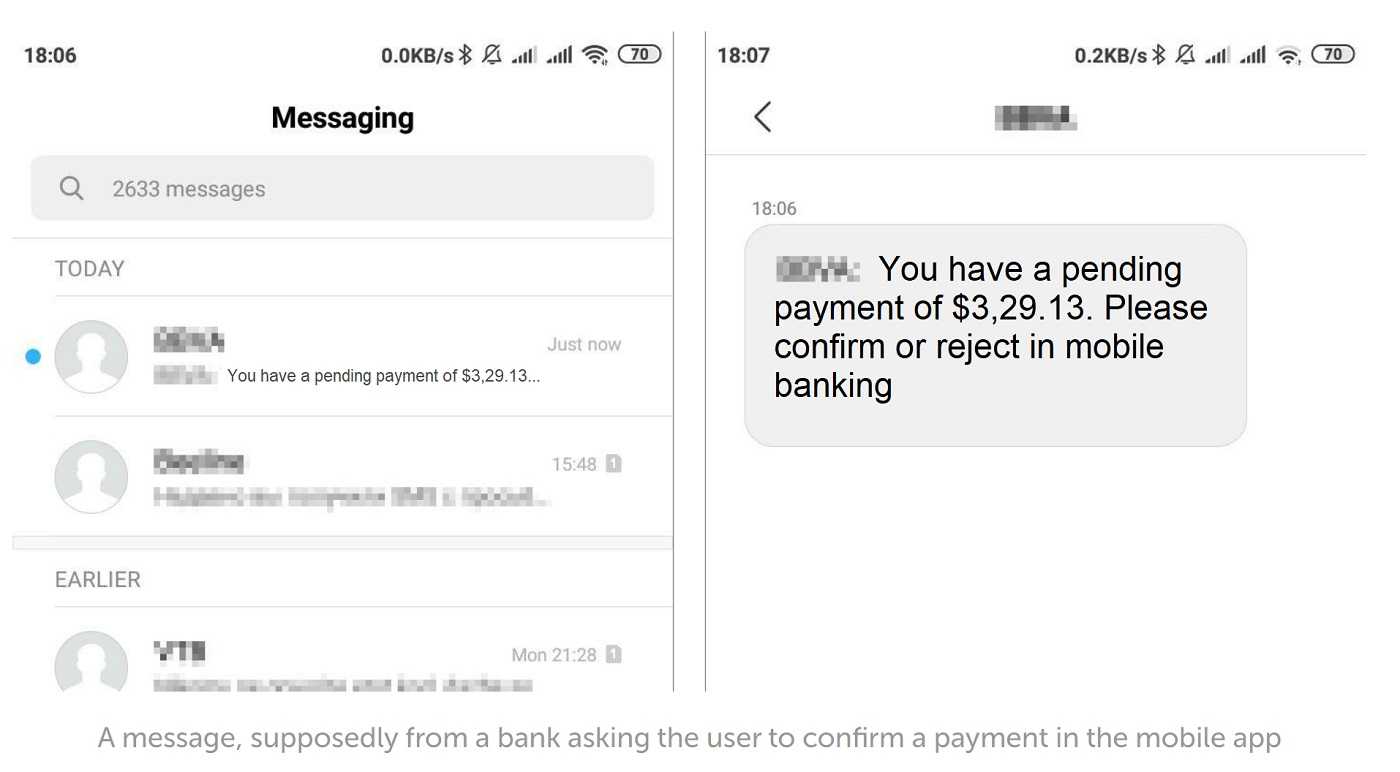This screenshot has height=772, width=1400.
Task: Tap the Bluetooth icon in right status bar
Action: click(1158, 55)
